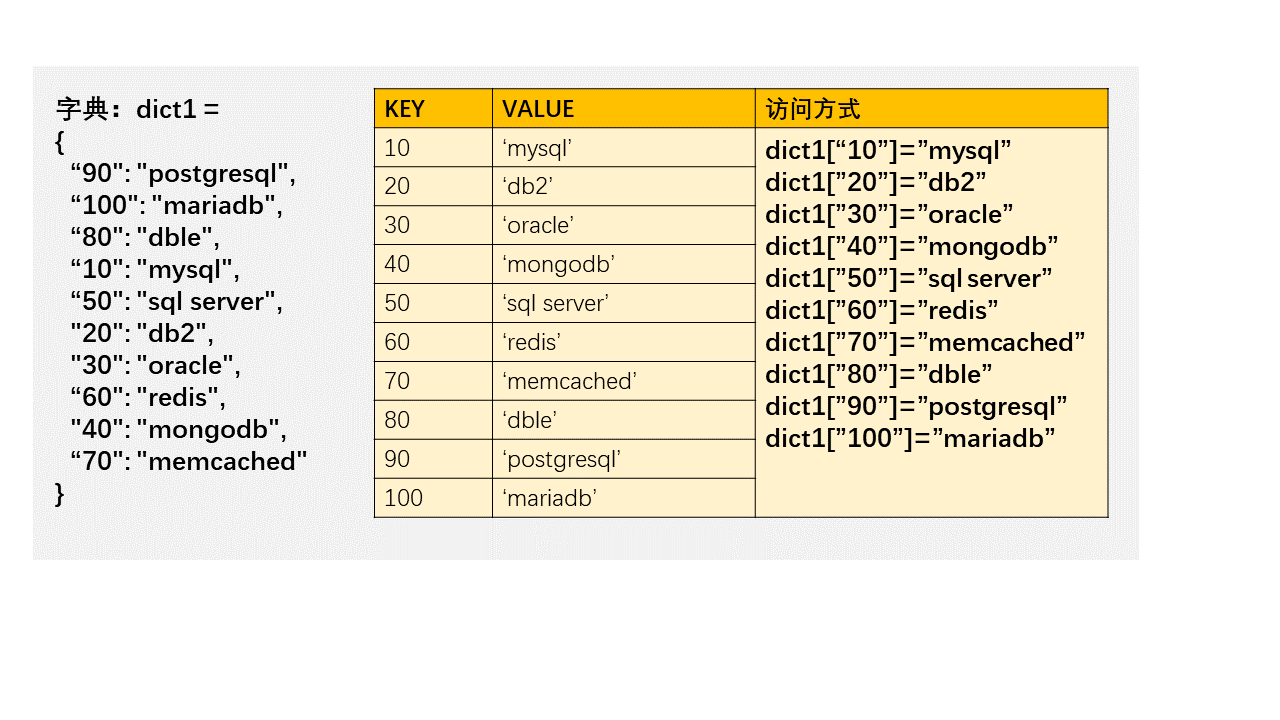This screenshot has width=1280, height=720.
Task: Select the KEY cell 50
Action: point(433,304)
